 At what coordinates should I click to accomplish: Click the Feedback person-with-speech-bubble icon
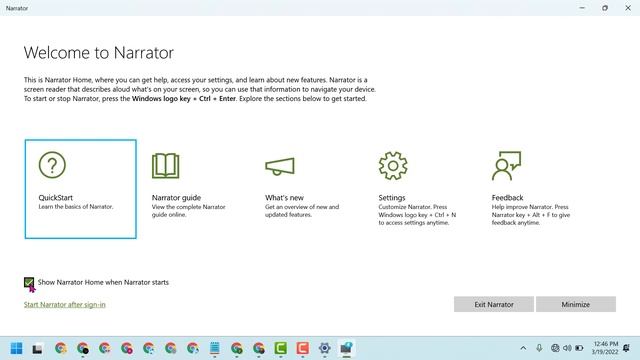point(507,166)
